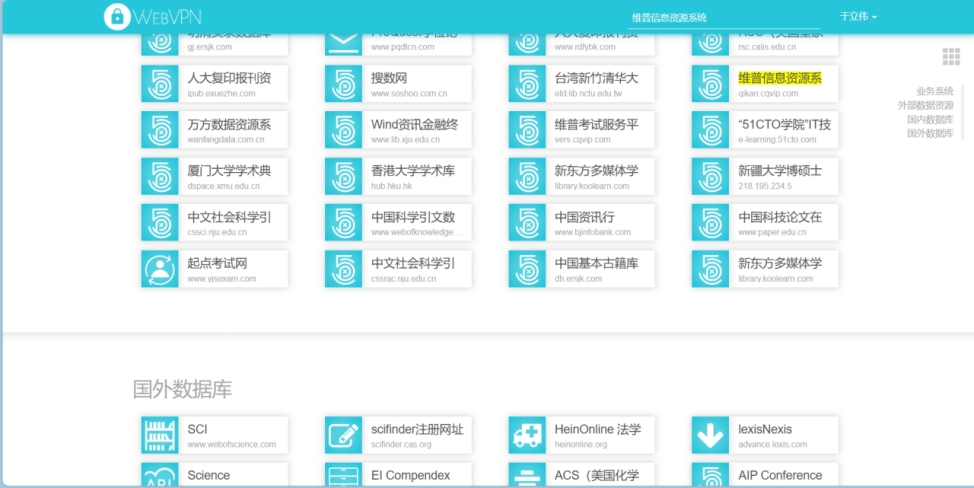Screen dimensions: 974x488
Task: Click the scifinder.cas.org address text
Action: click(401, 445)
